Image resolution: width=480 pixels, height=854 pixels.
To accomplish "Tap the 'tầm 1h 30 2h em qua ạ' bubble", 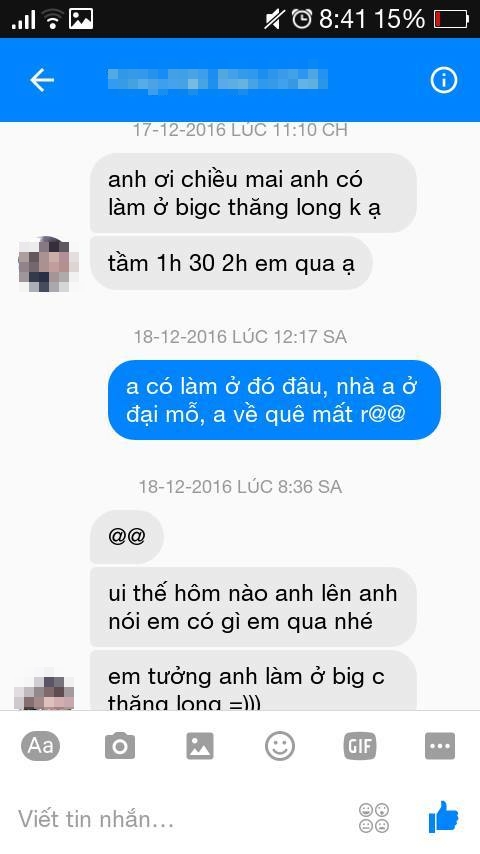I will tap(231, 263).
